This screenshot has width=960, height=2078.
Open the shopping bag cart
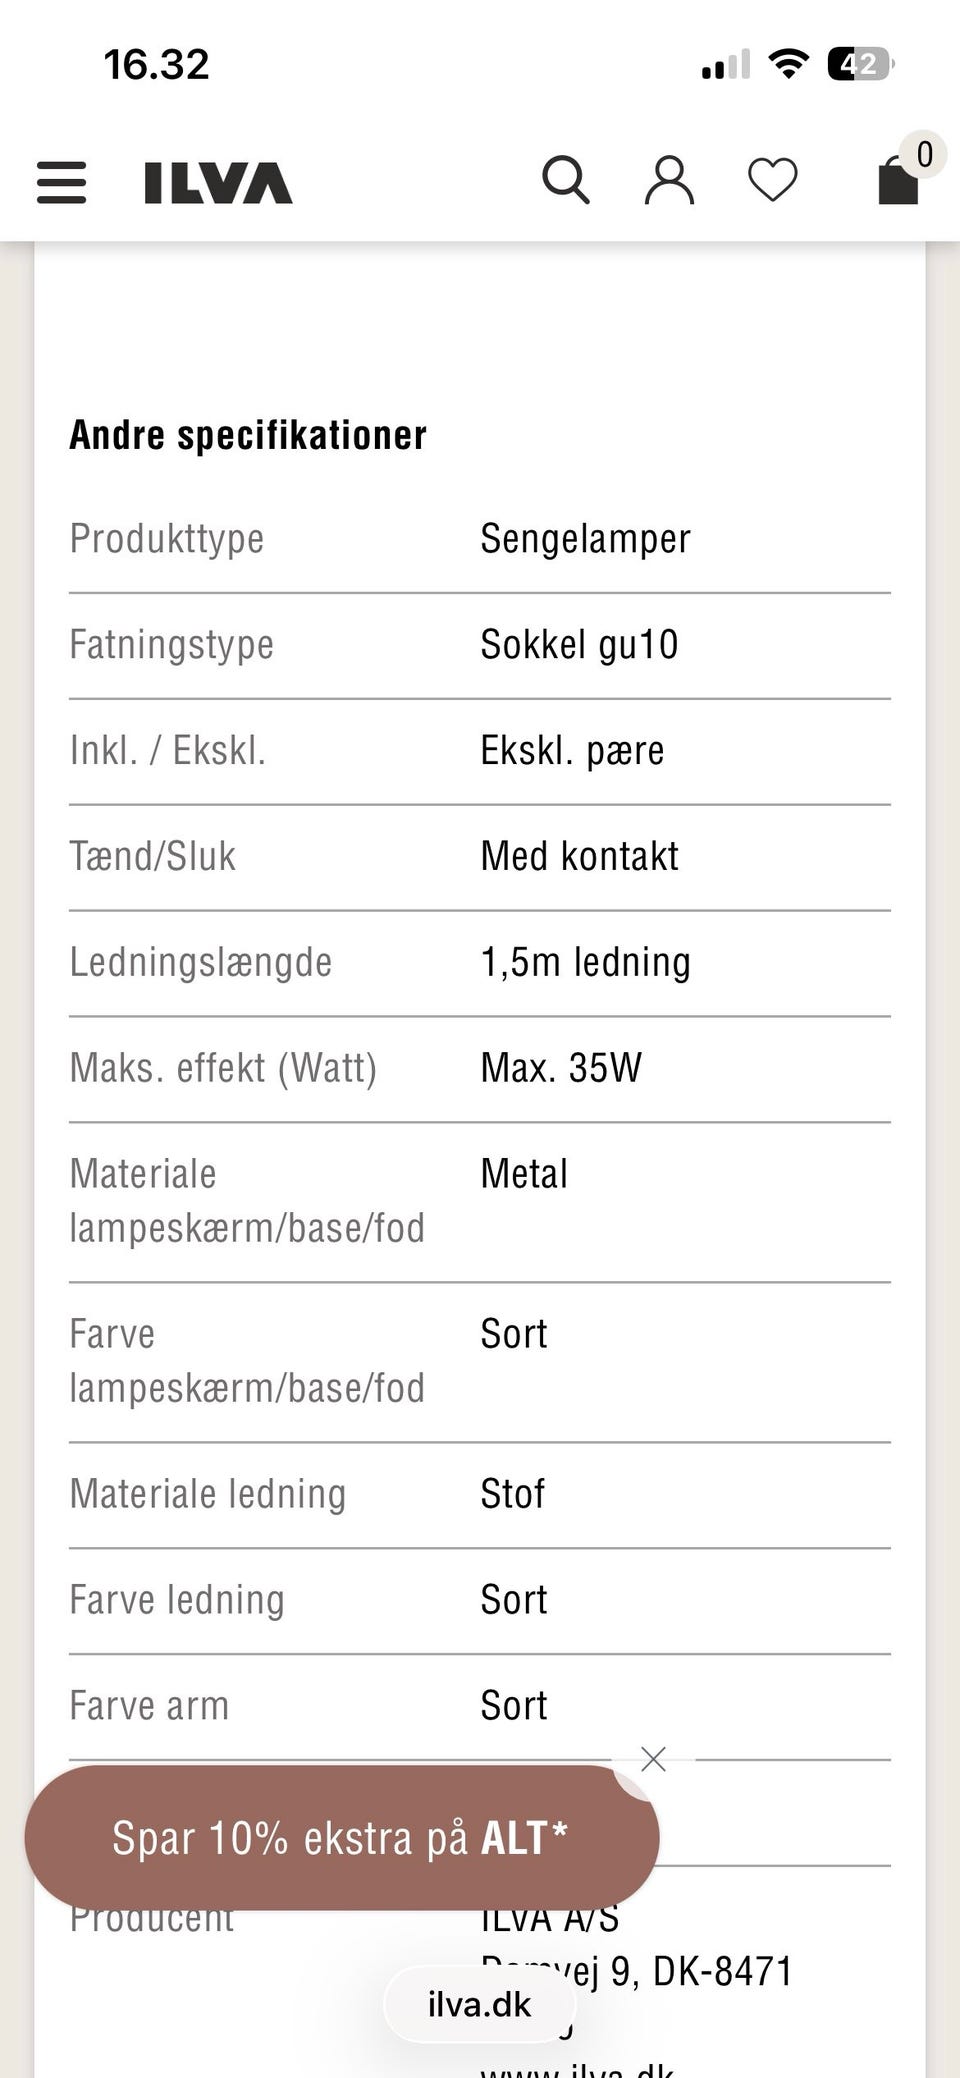[898, 181]
